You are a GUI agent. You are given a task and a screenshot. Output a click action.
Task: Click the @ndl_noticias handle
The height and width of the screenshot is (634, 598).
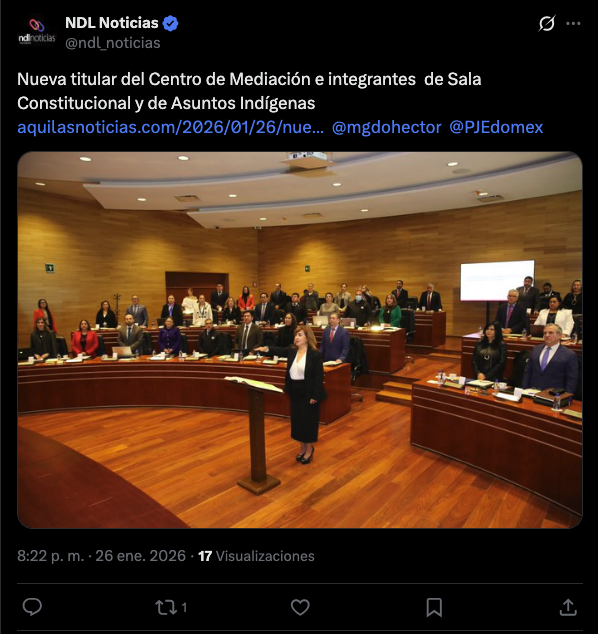tap(113, 43)
